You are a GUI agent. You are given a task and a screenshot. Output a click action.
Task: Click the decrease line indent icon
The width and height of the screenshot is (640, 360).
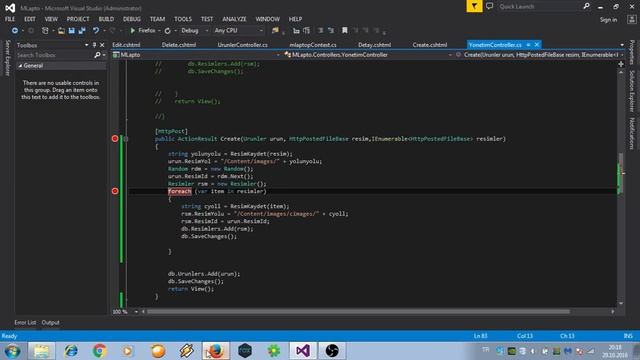(296, 31)
